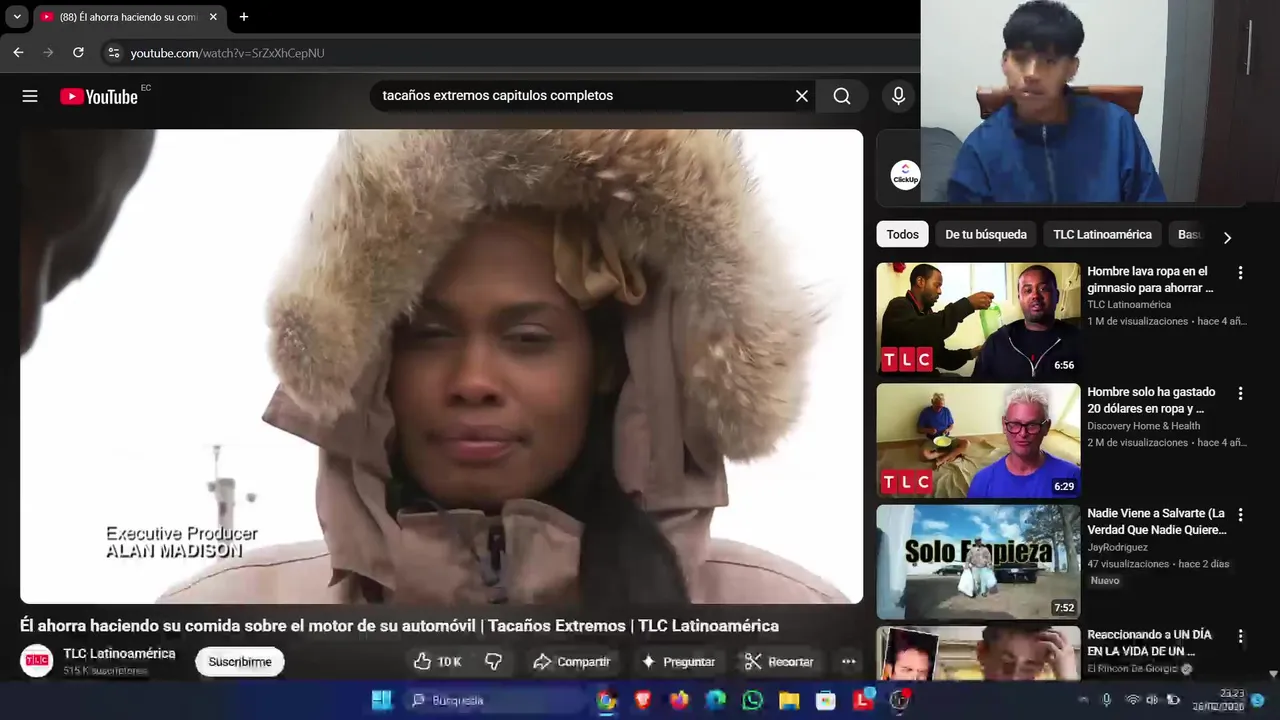Viewport: 1280px width, 720px height.
Task: Like the video (10 K)
Action: point(437,662)
